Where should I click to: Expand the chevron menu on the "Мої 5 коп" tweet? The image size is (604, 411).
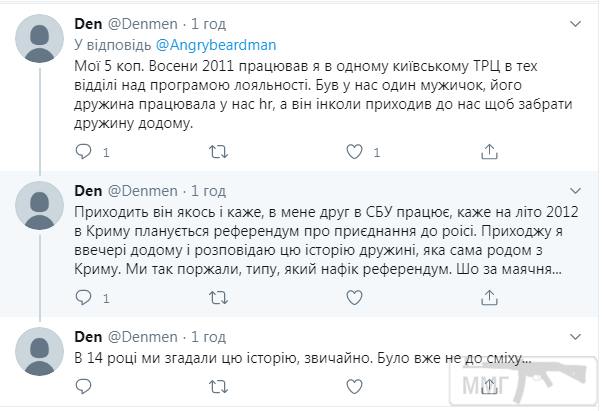[x=575, y=22]
